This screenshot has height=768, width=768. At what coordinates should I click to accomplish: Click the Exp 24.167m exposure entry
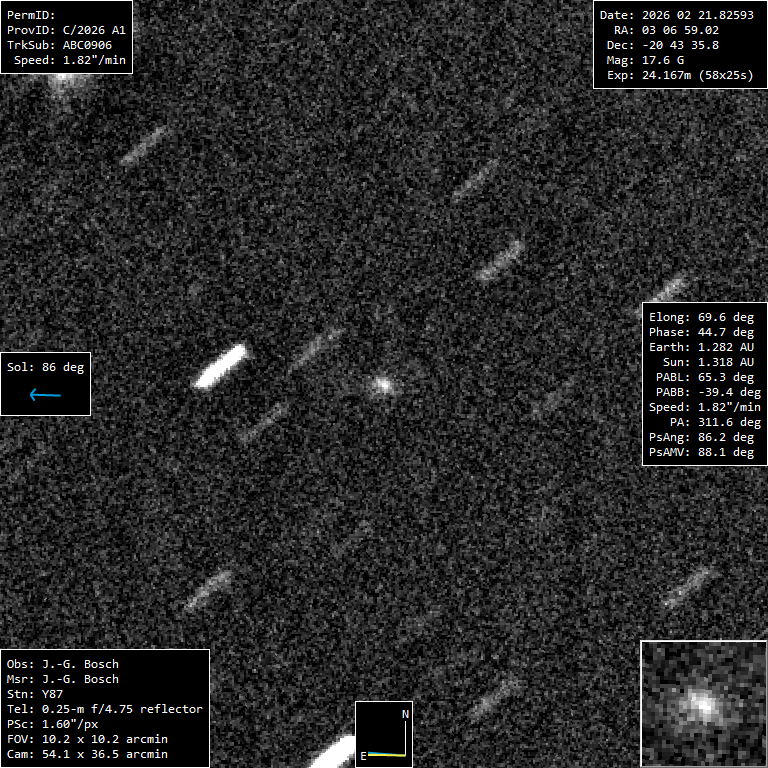680,75
